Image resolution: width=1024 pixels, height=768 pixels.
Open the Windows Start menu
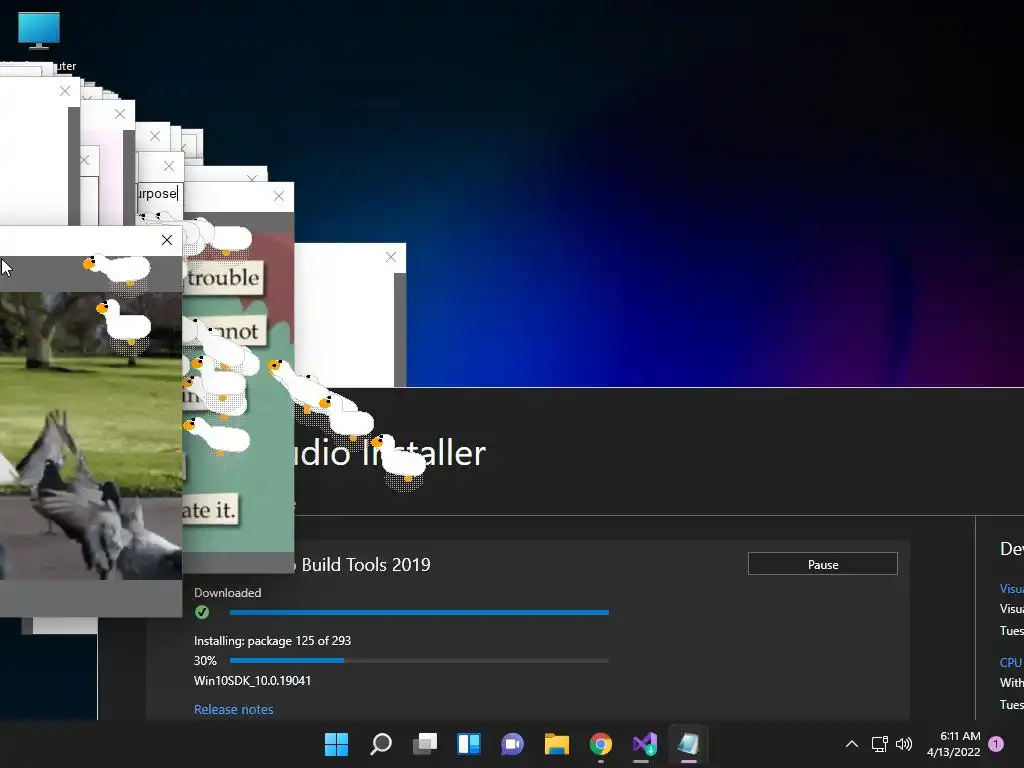[x=336, y=744]
